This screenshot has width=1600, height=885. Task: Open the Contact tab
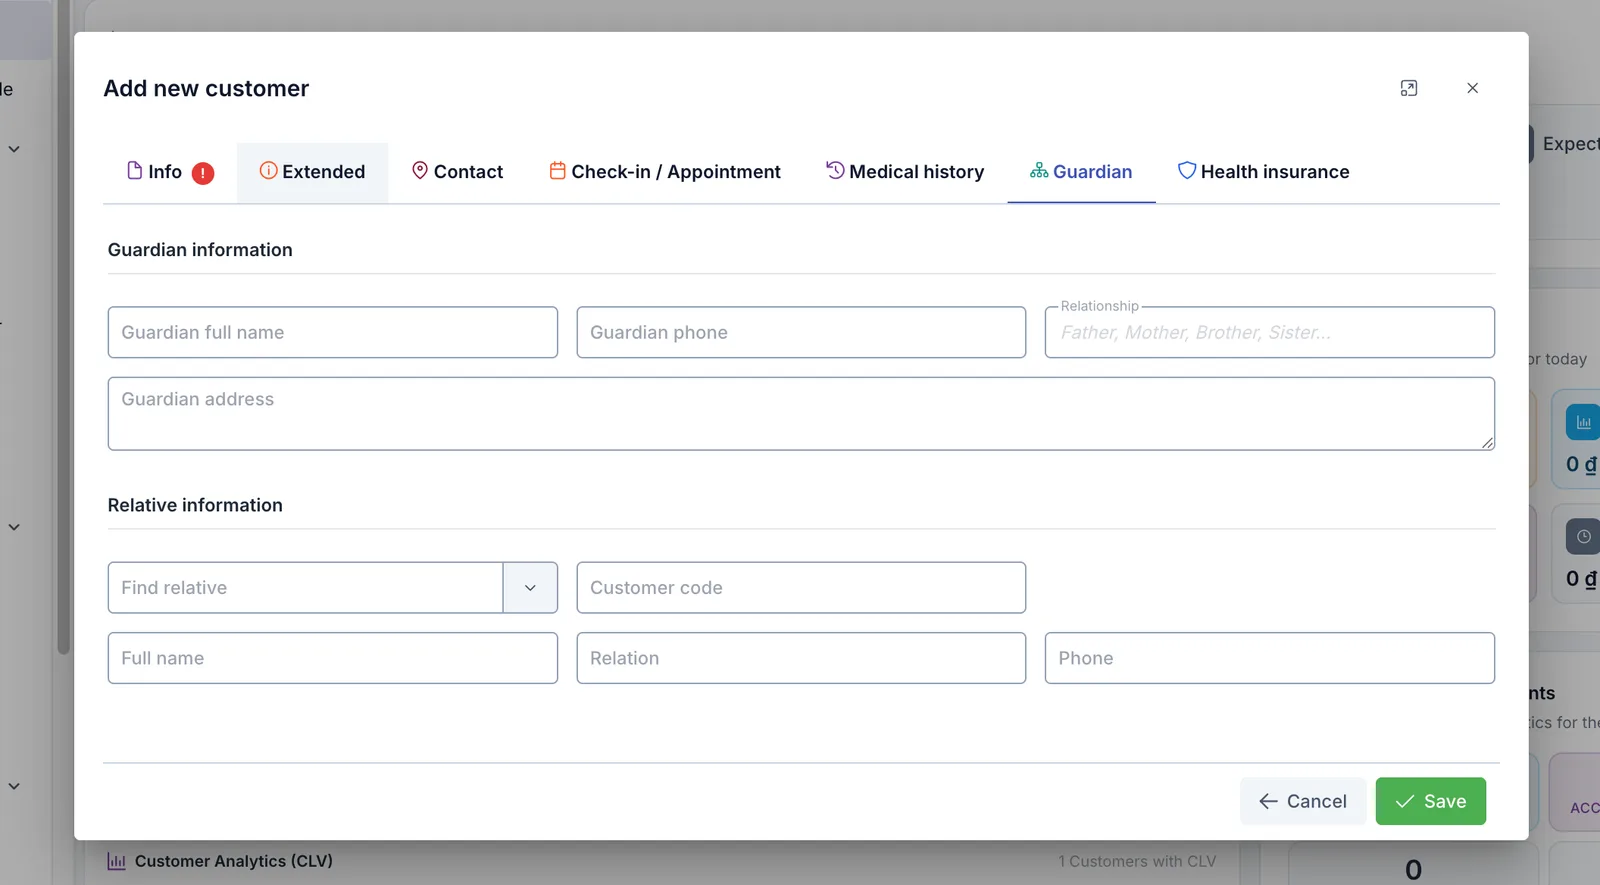[457, 172]
